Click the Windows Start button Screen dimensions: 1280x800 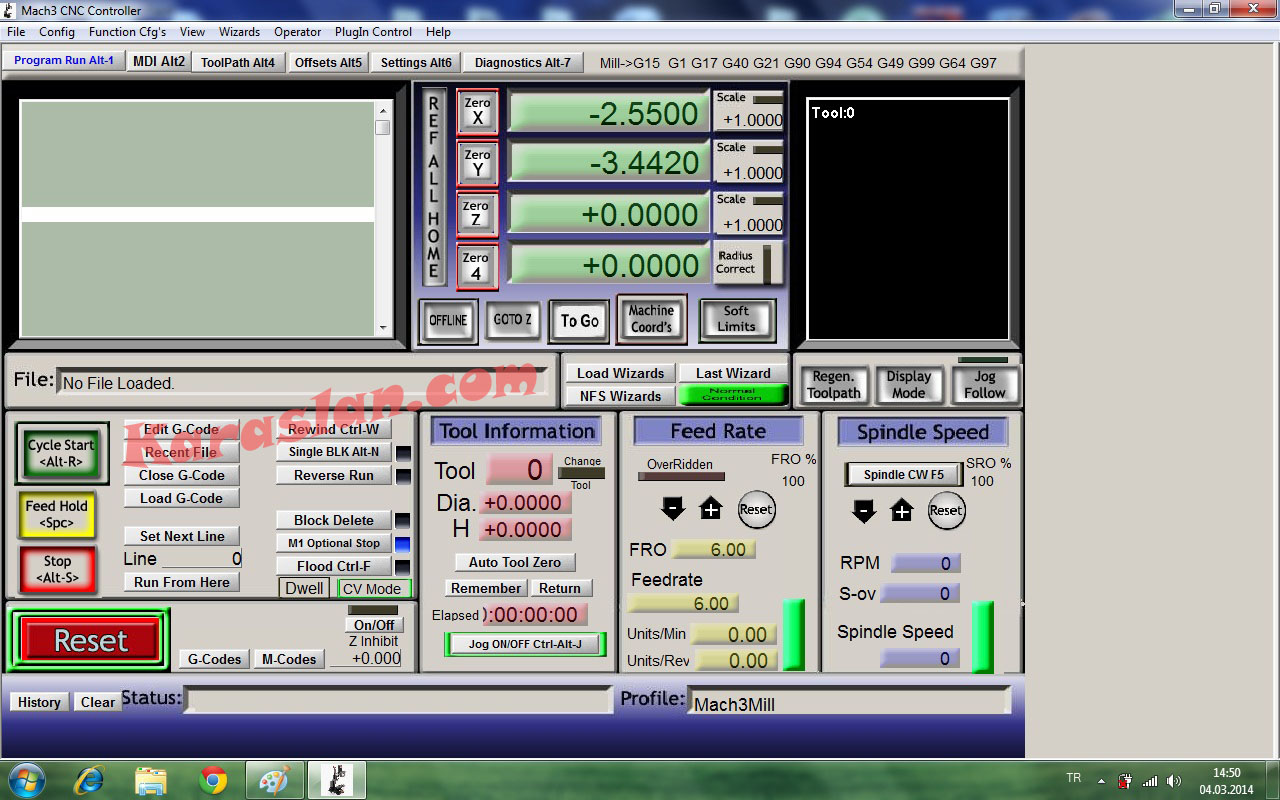pos(26,780)
